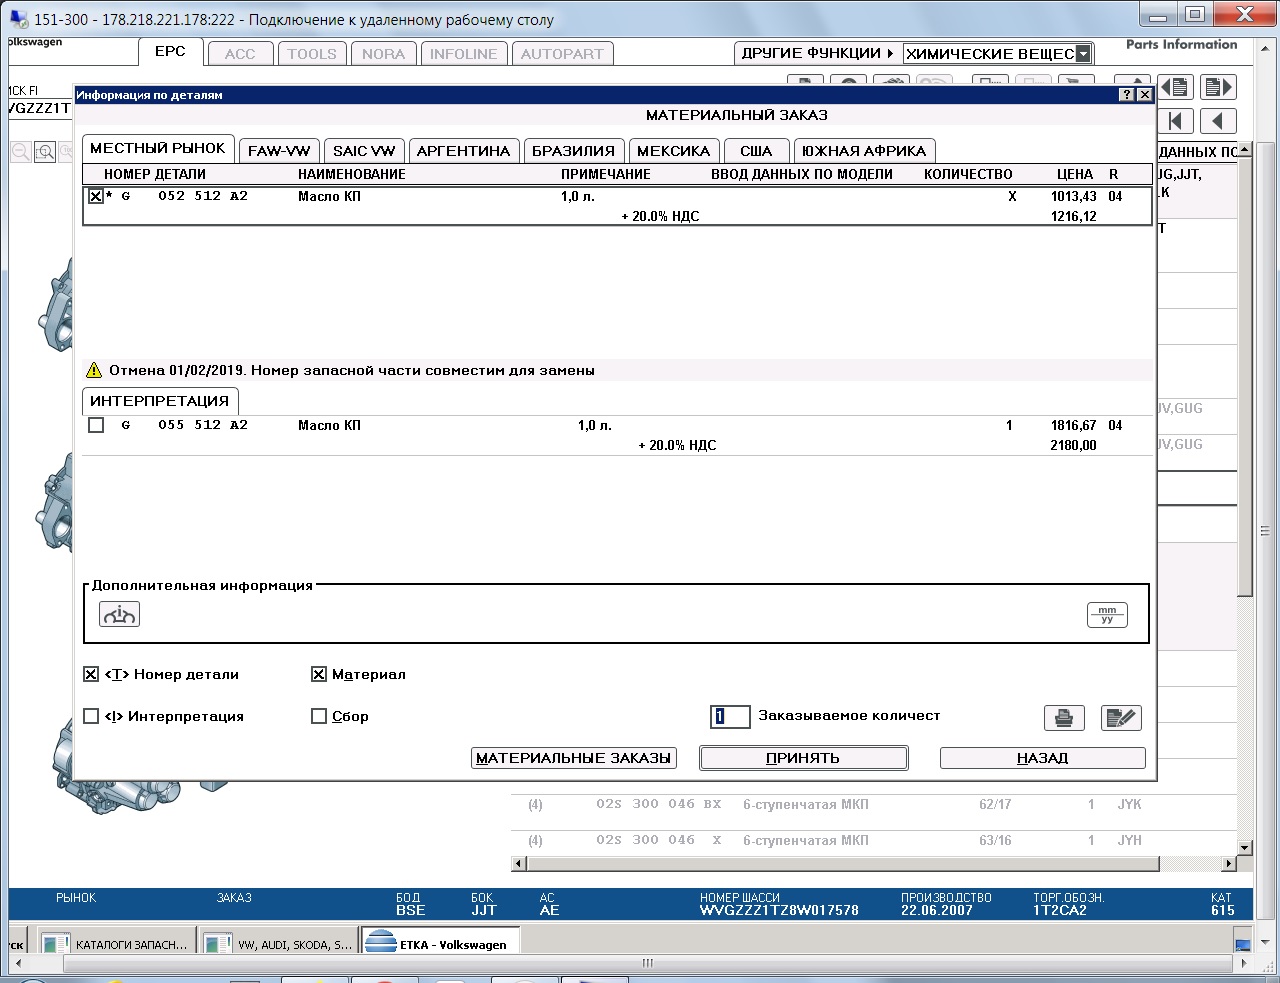This screenshot has width=1280, height=983.
Task: Close the Информация по деталям dialog
Action: tap(1145, 95)
